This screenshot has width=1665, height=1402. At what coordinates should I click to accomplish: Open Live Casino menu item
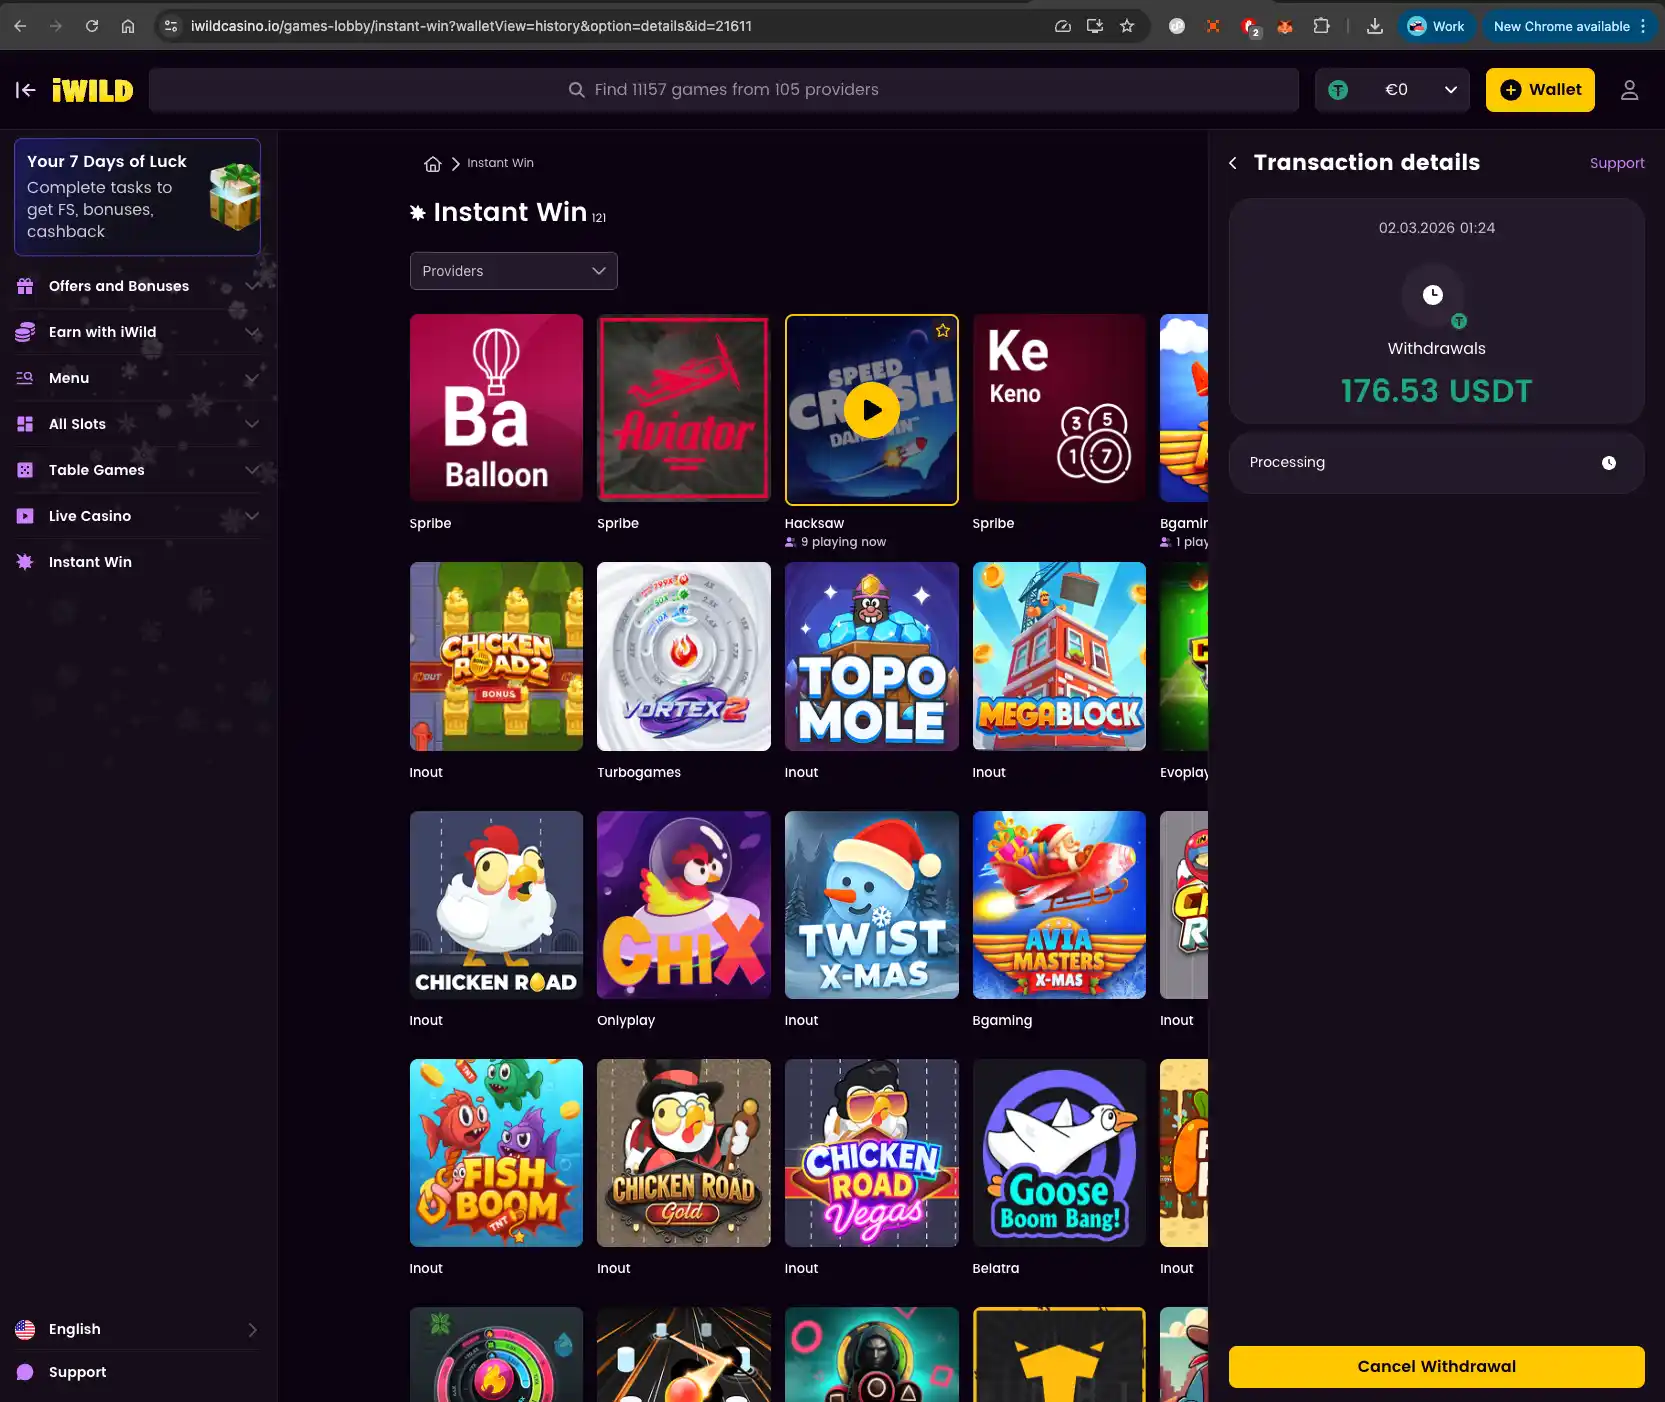coord(137,516)
